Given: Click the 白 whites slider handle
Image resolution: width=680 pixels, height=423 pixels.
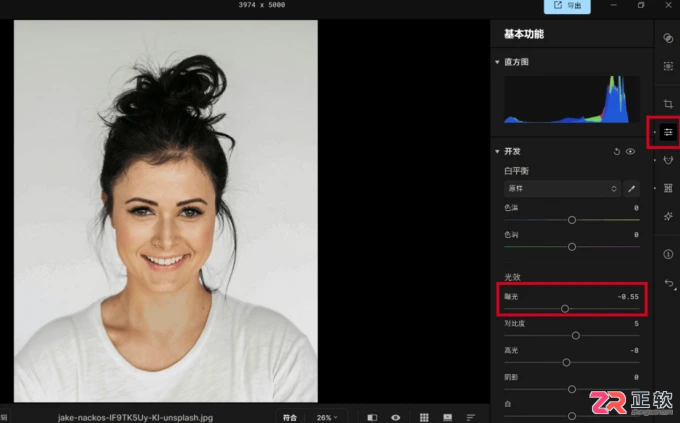Looking at the screenshot, I should coord(572,416).
